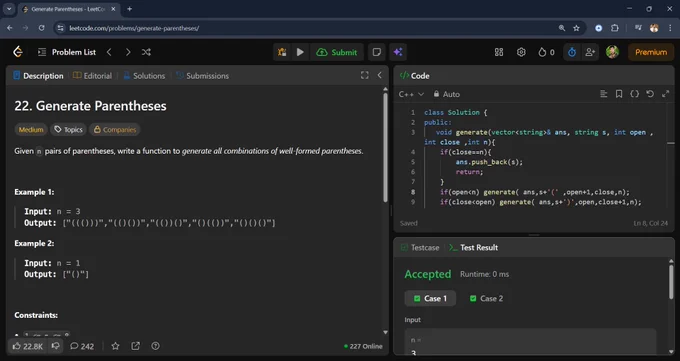The image size is (680, 361).
Task: Open the notes icon beside Submit
Action: pos(376,52)
